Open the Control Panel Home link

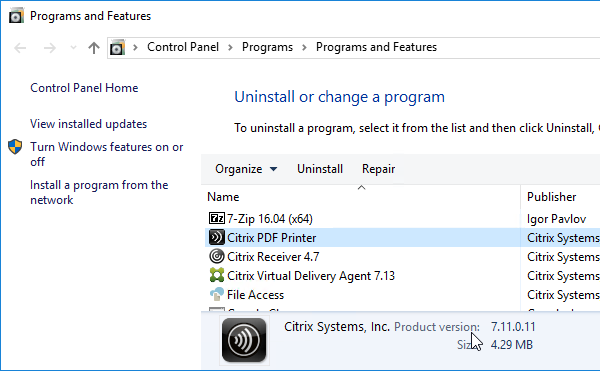pyautogui.click(x=84, y=88)
